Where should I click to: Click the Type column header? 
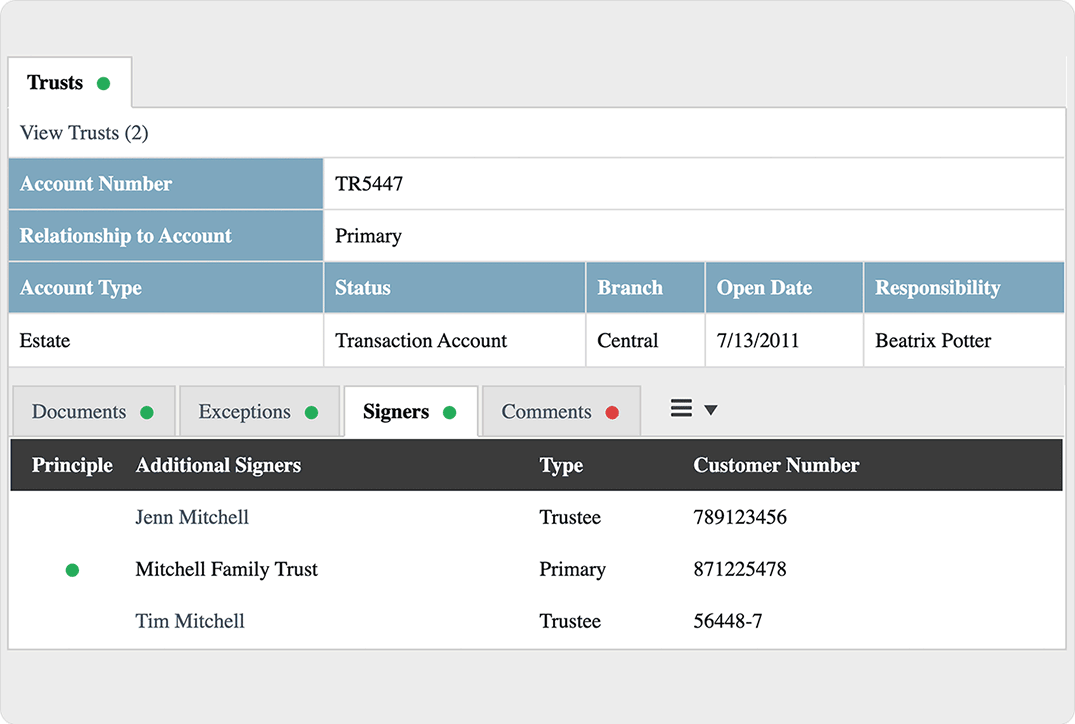tap(561, 465)
